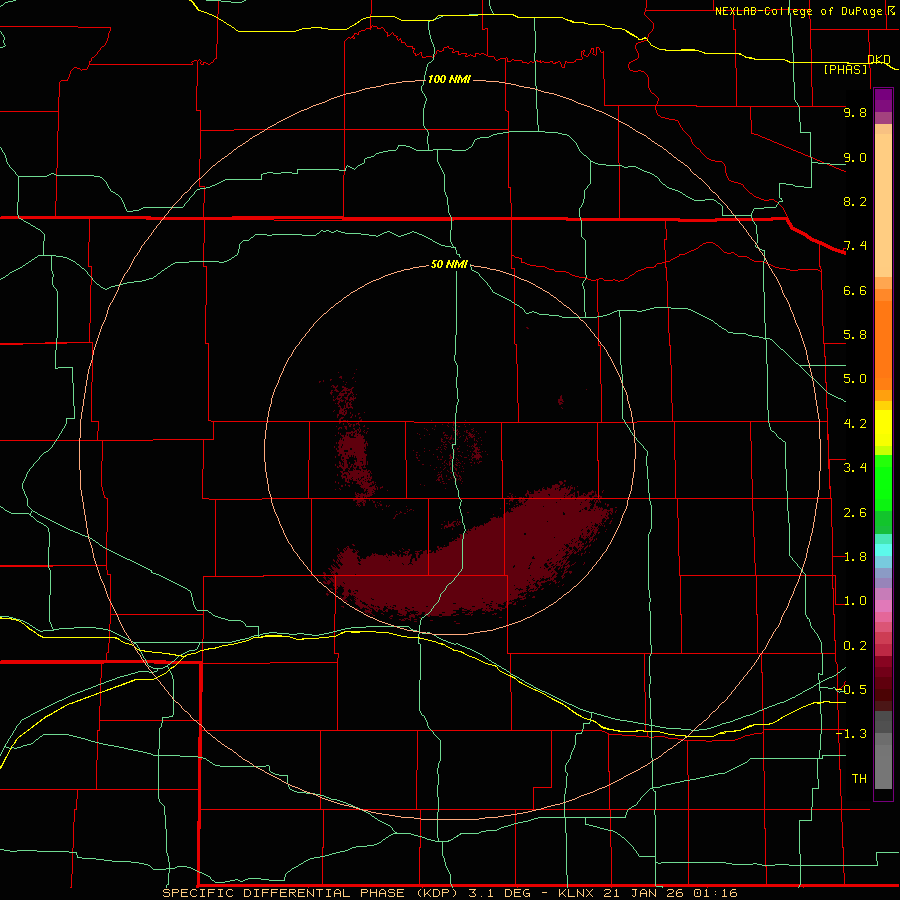Click the TH threshold label on the scale
Viewport: 900px width, 900px height.
(x=859, y=779)
